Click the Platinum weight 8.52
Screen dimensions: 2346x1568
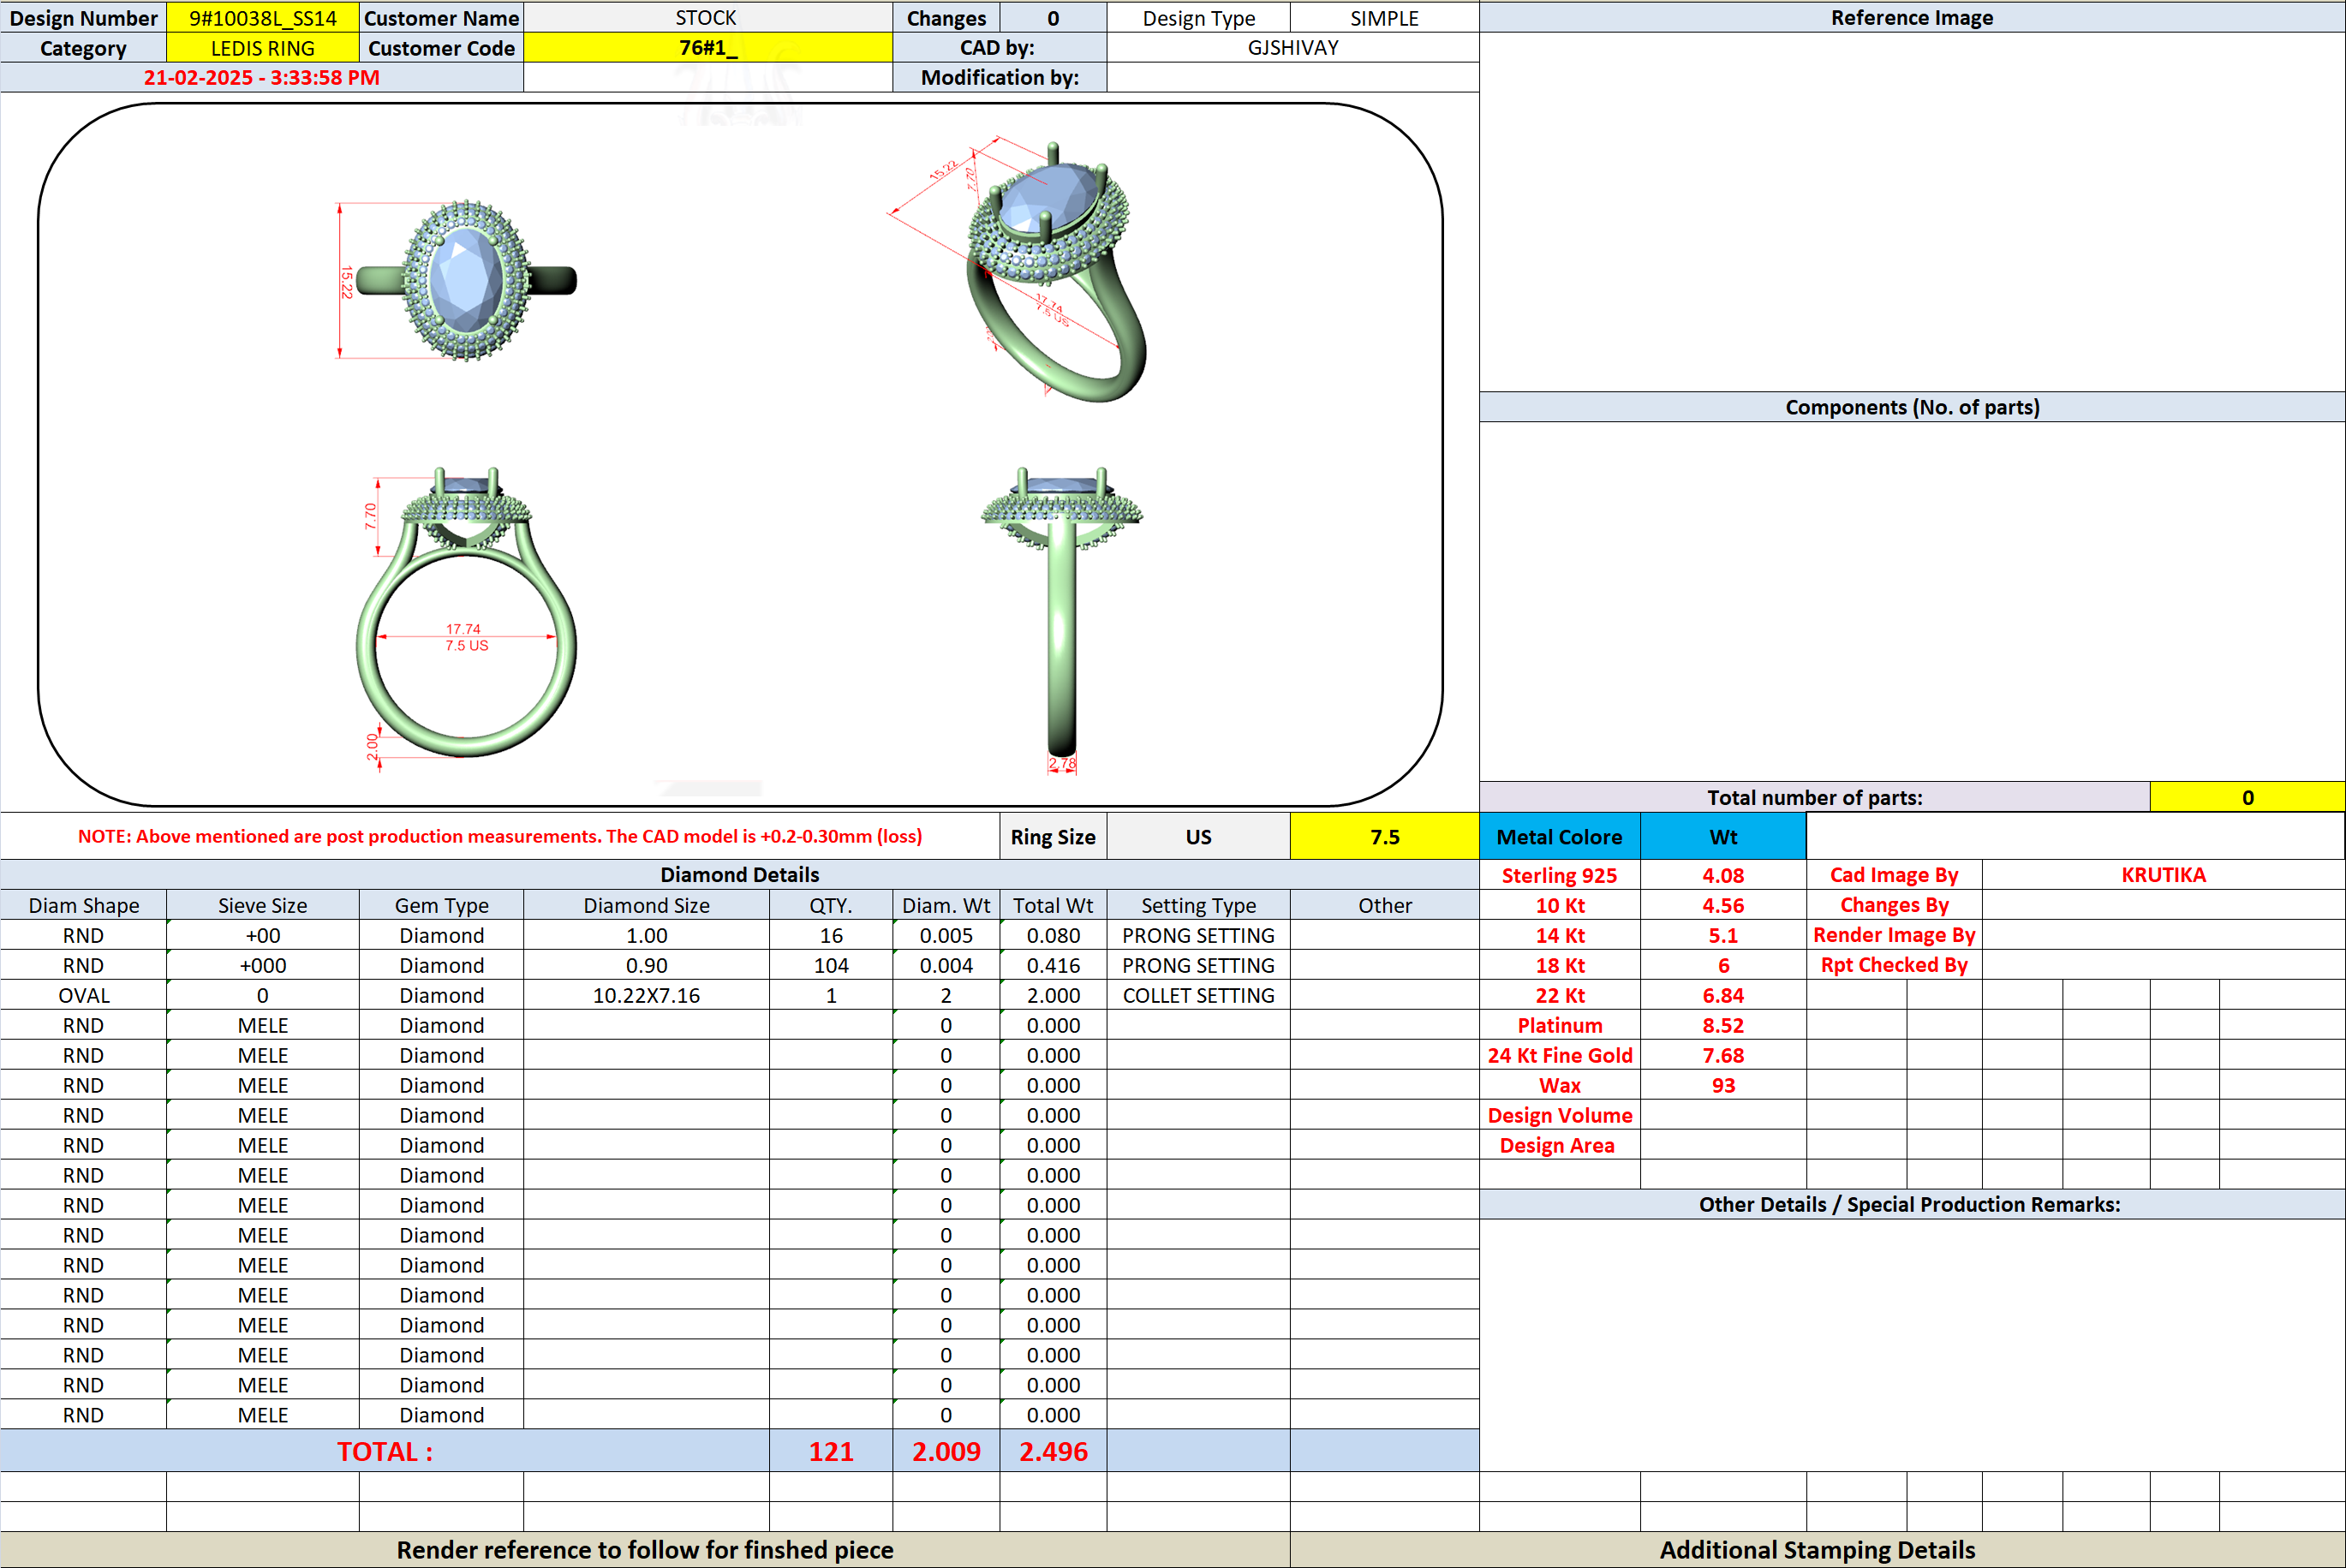[1723, 1025]
